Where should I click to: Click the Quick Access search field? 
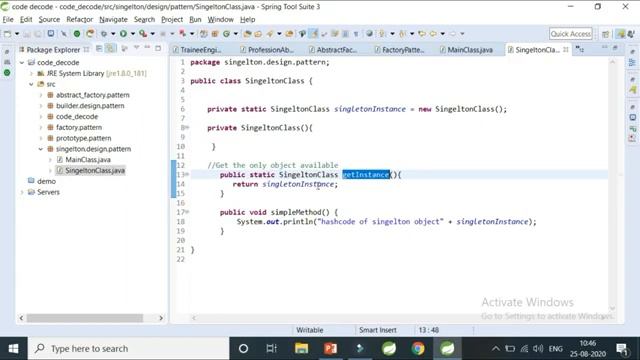(x=571, y=34)
